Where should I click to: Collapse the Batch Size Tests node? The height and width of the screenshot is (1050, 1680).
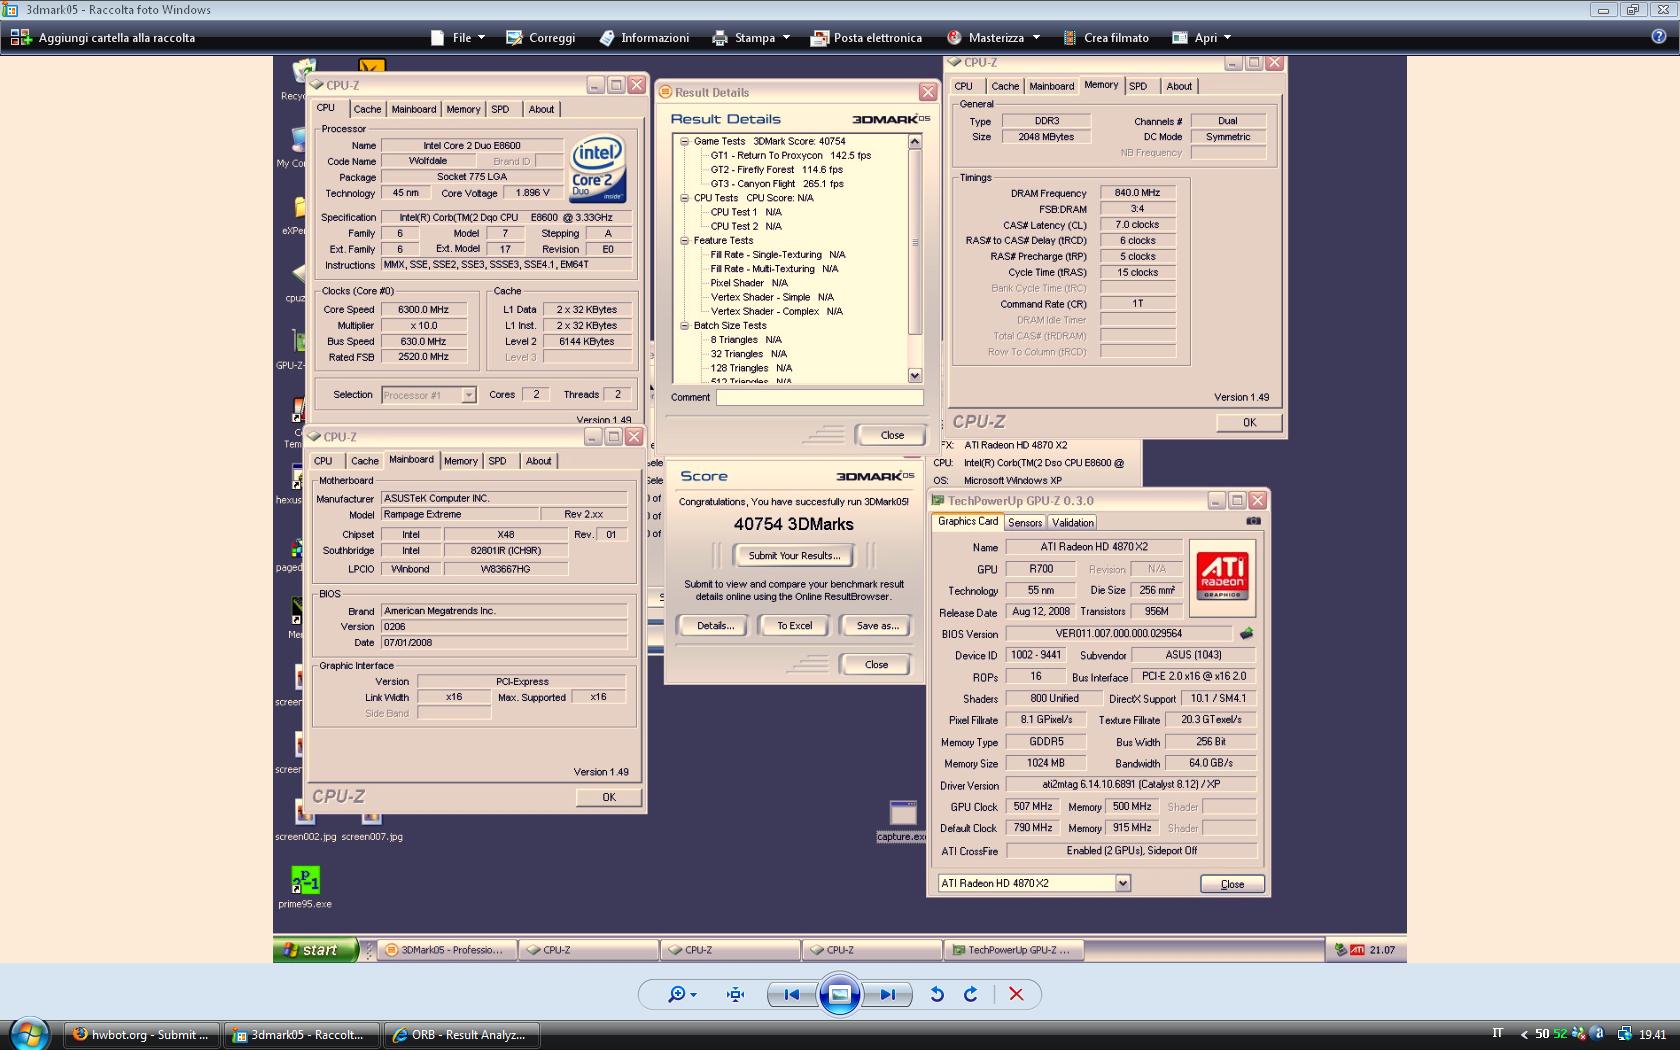tap(685, 325)
